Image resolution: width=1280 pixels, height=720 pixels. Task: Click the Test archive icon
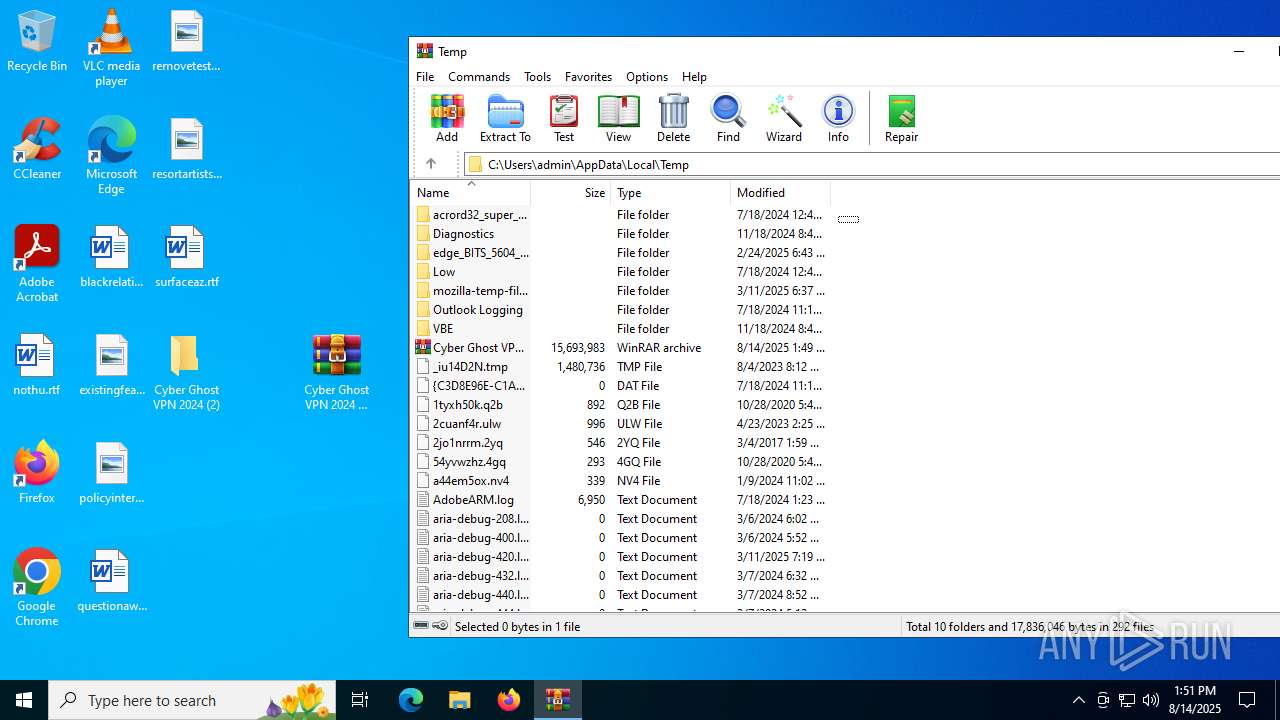pyautogui.click(x=564, y=119)
